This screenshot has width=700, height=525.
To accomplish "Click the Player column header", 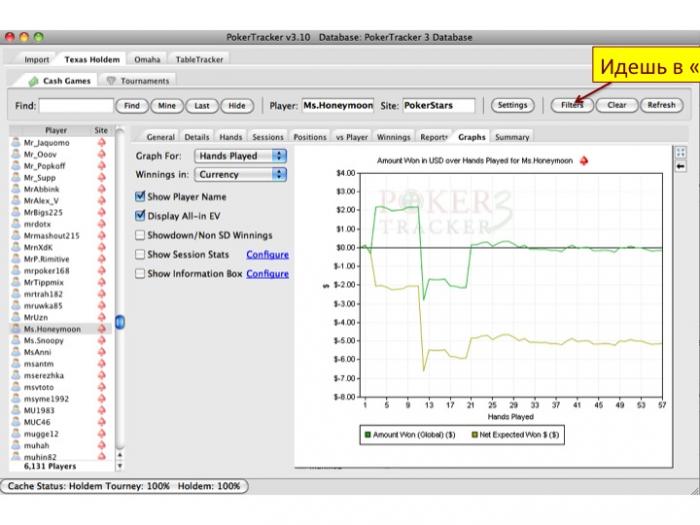I will tap(56, 130).
